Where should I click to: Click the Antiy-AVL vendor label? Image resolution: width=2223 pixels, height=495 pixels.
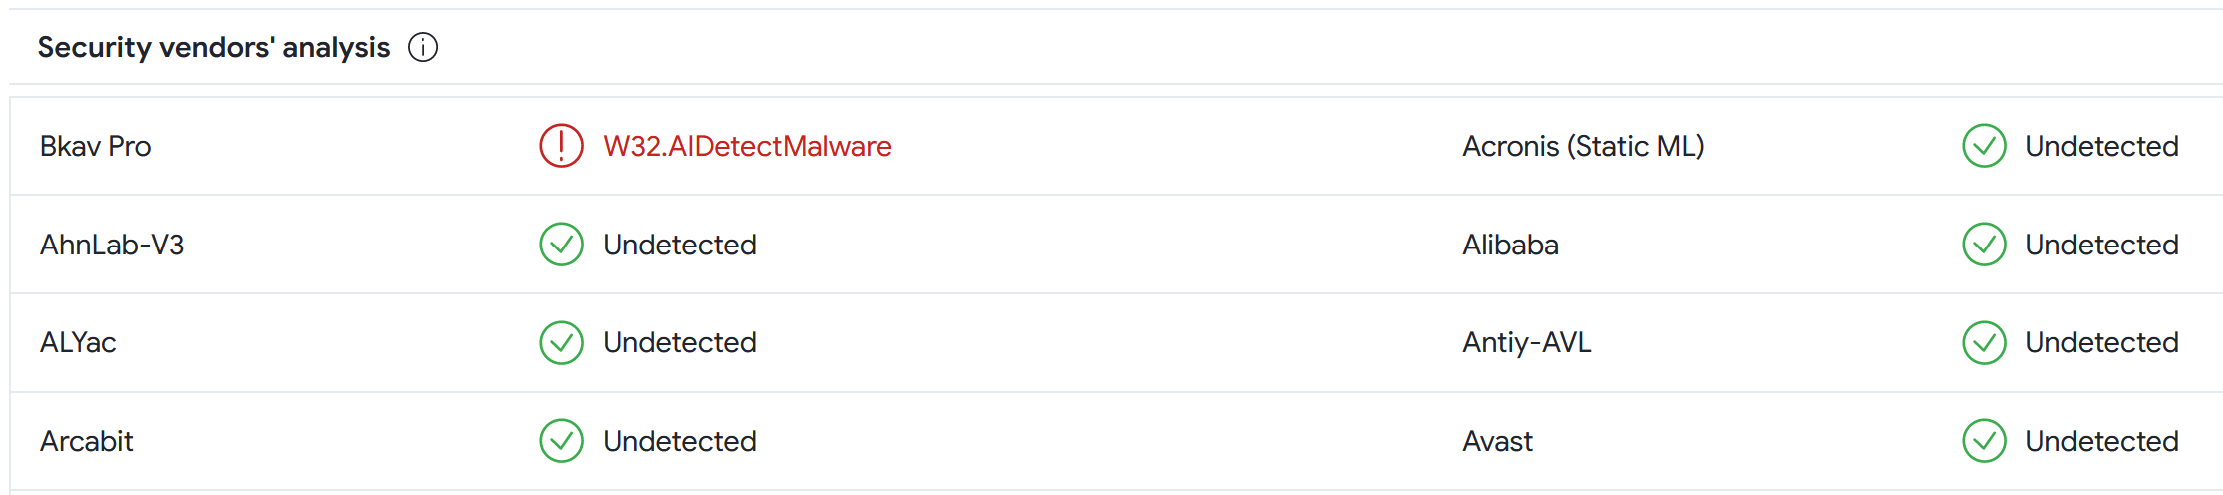point(1527,343)
